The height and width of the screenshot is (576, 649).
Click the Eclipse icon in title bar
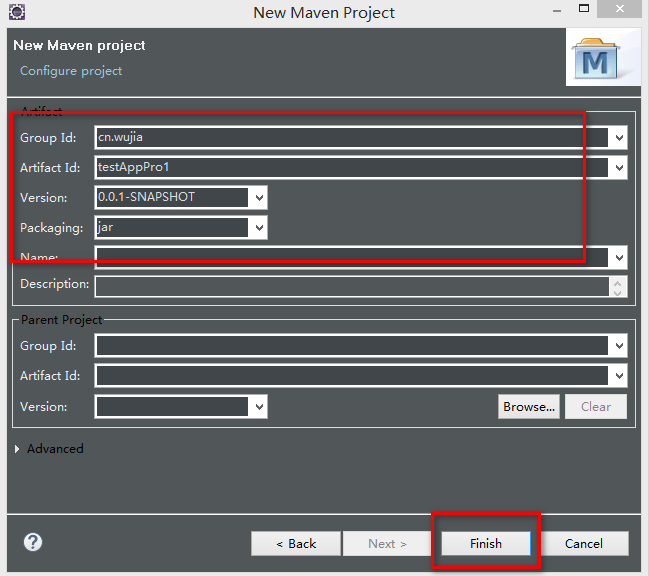click(x=17, y=12)
